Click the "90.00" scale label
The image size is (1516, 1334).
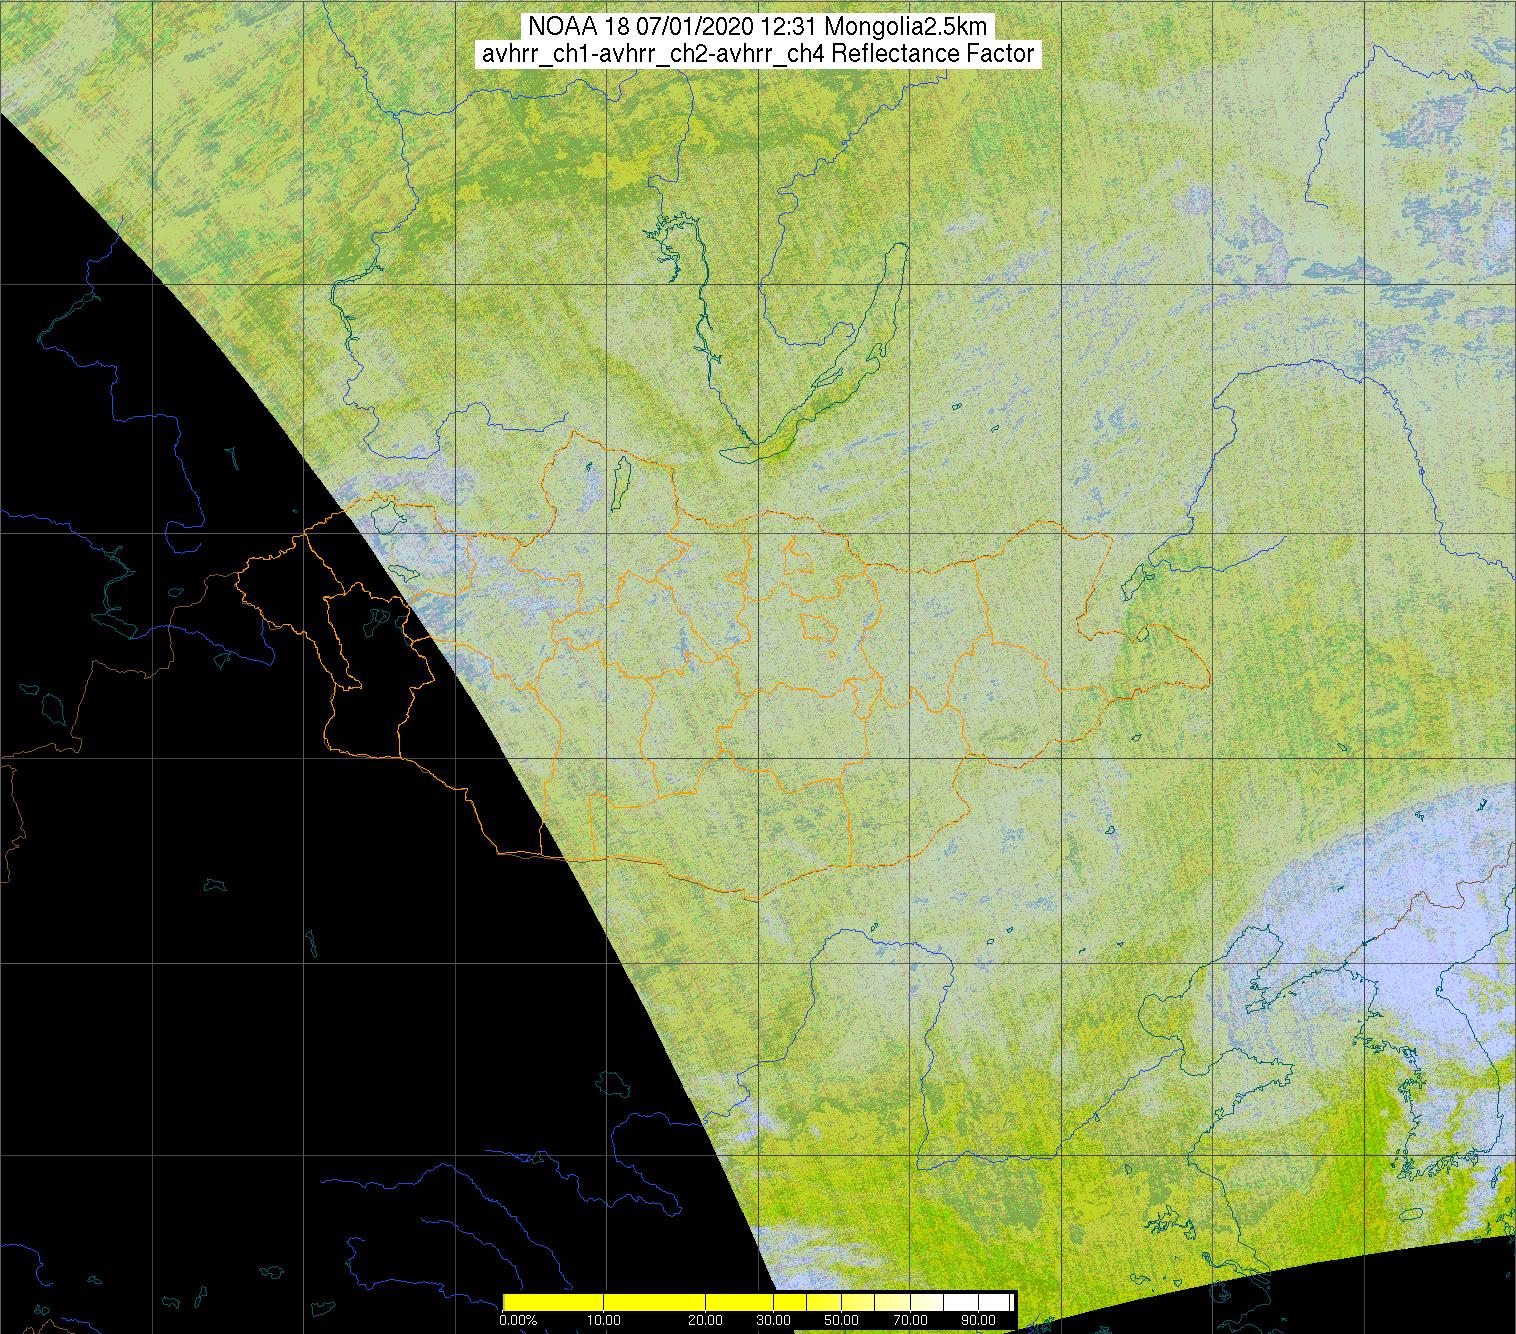coord(978,1320)
